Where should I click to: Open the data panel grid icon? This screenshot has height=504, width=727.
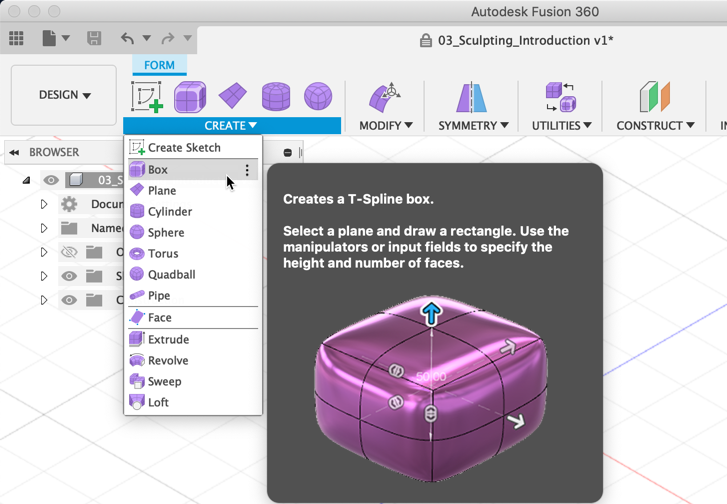coord(16,38)
